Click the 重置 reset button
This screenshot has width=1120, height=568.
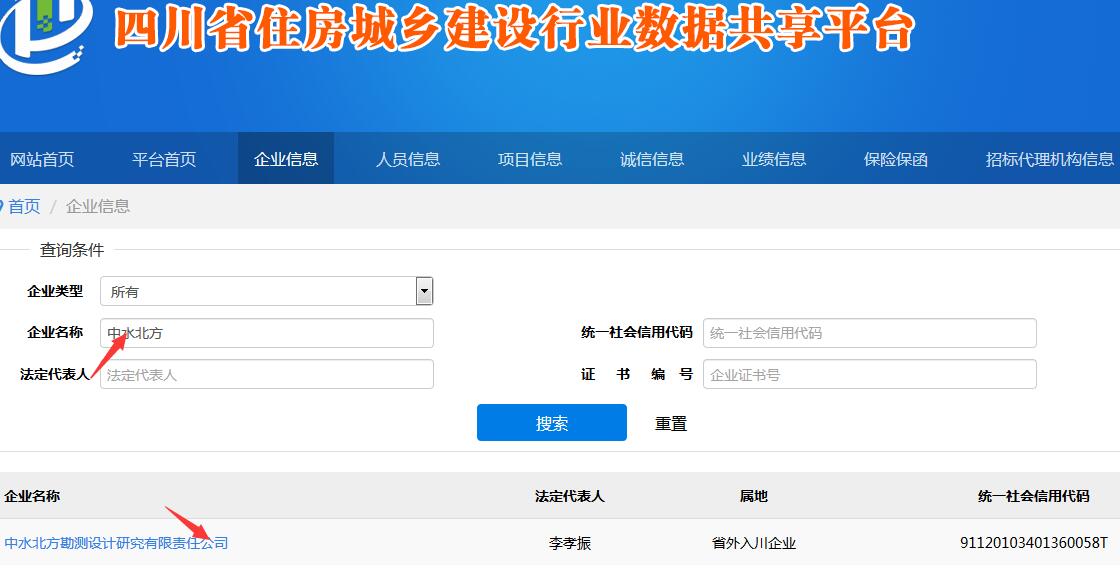(671, 423)
